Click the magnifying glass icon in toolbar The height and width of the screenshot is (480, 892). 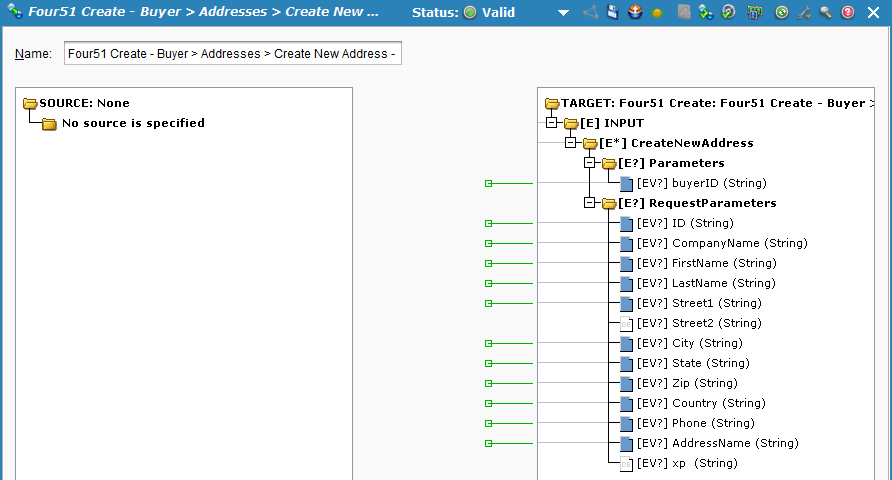pyautogui.click(x=825, y=13)
